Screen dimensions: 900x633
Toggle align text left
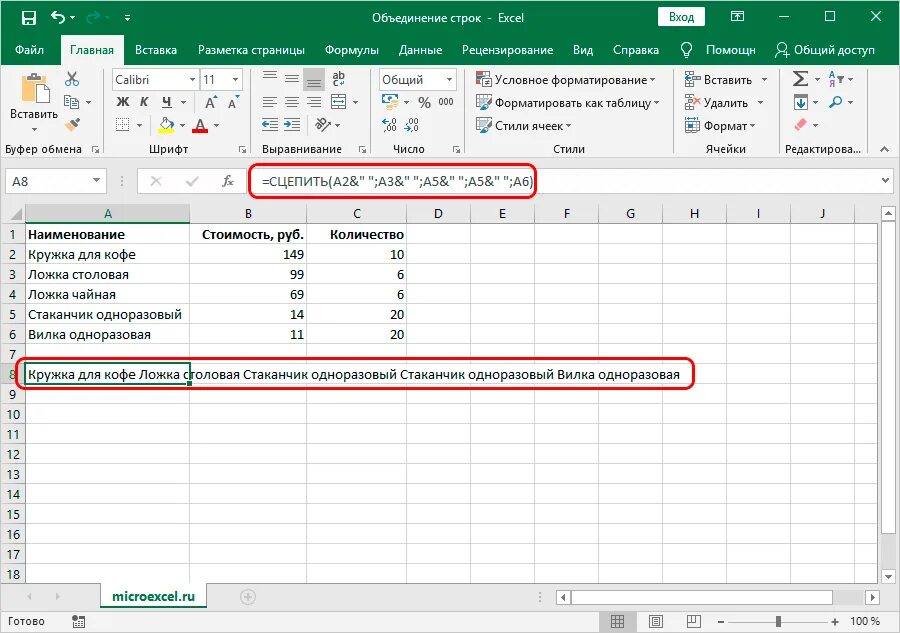coord(270,102)
